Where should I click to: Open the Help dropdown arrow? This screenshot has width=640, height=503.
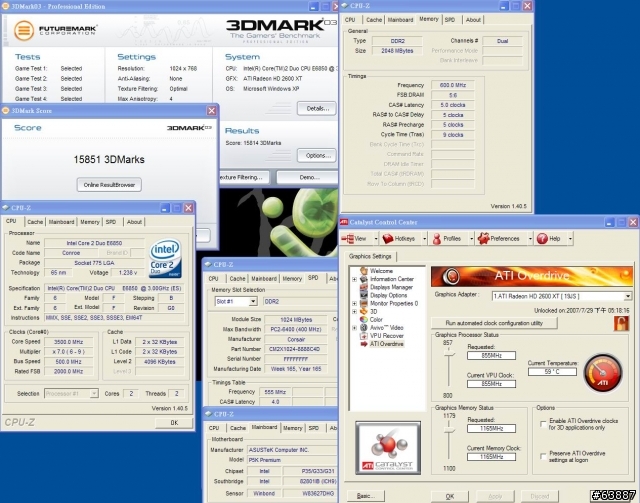[570, 238]
